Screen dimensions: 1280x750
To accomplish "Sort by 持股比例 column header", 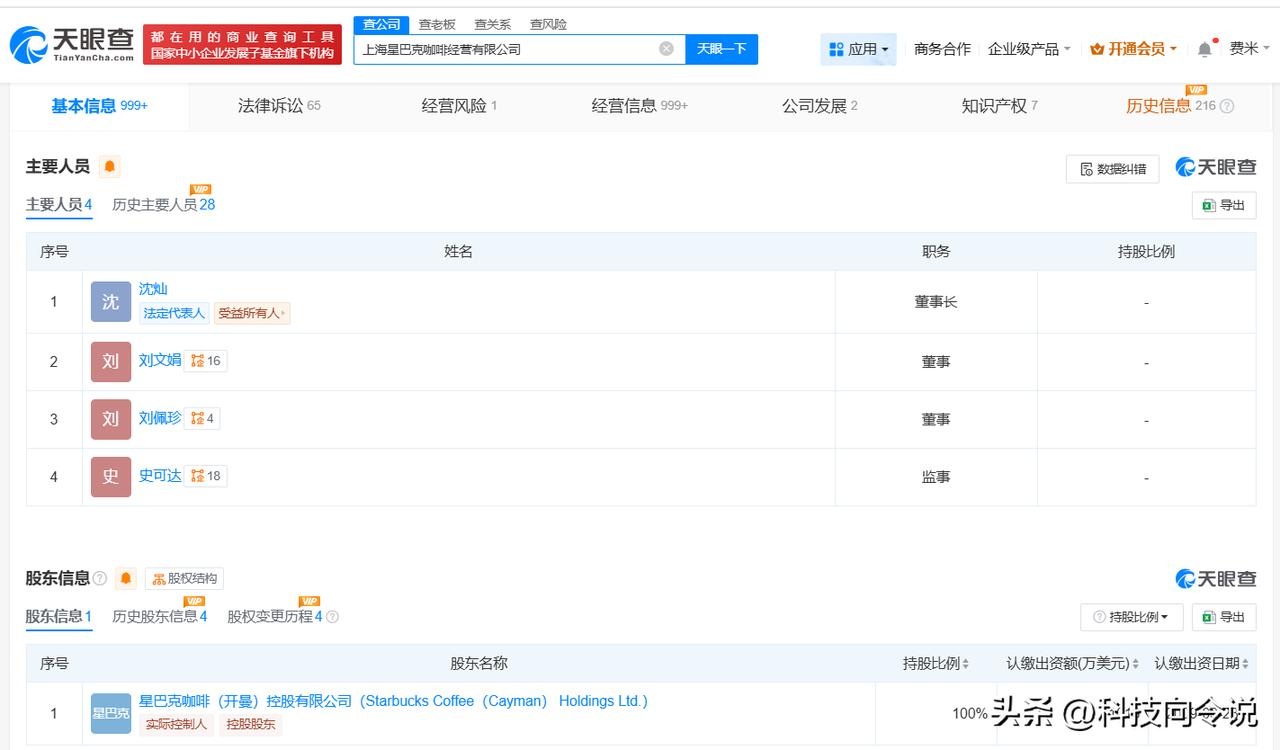I will (x=936, y=663).
